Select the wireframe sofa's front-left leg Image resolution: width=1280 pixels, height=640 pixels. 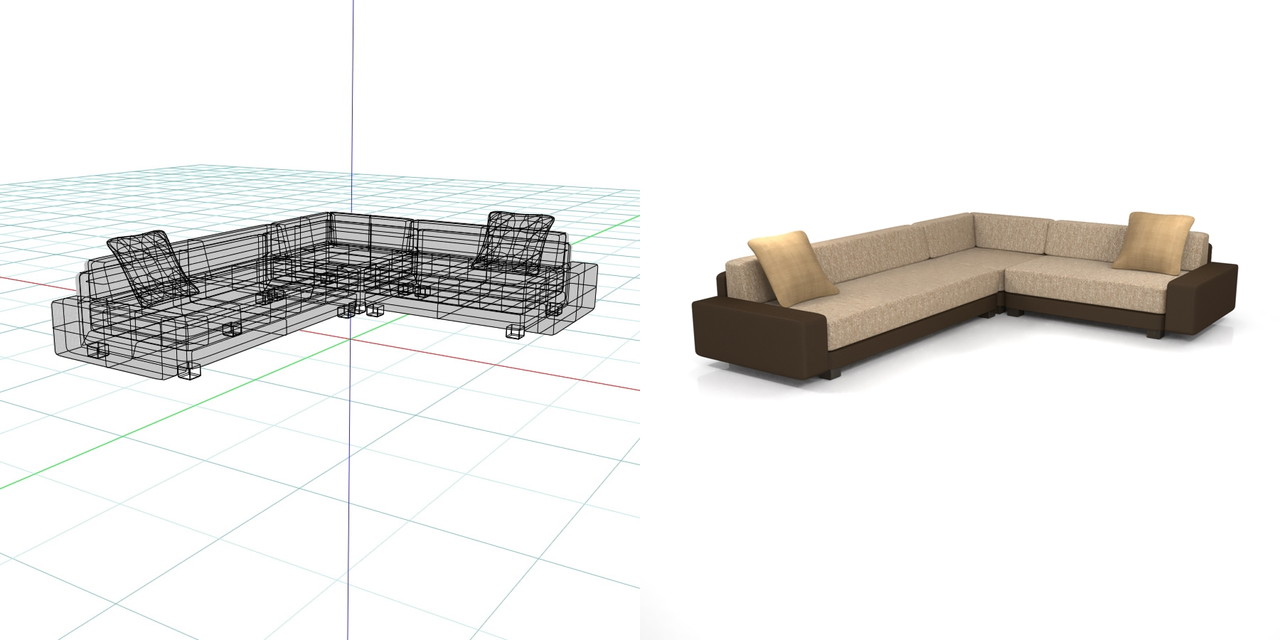(189, 369)
